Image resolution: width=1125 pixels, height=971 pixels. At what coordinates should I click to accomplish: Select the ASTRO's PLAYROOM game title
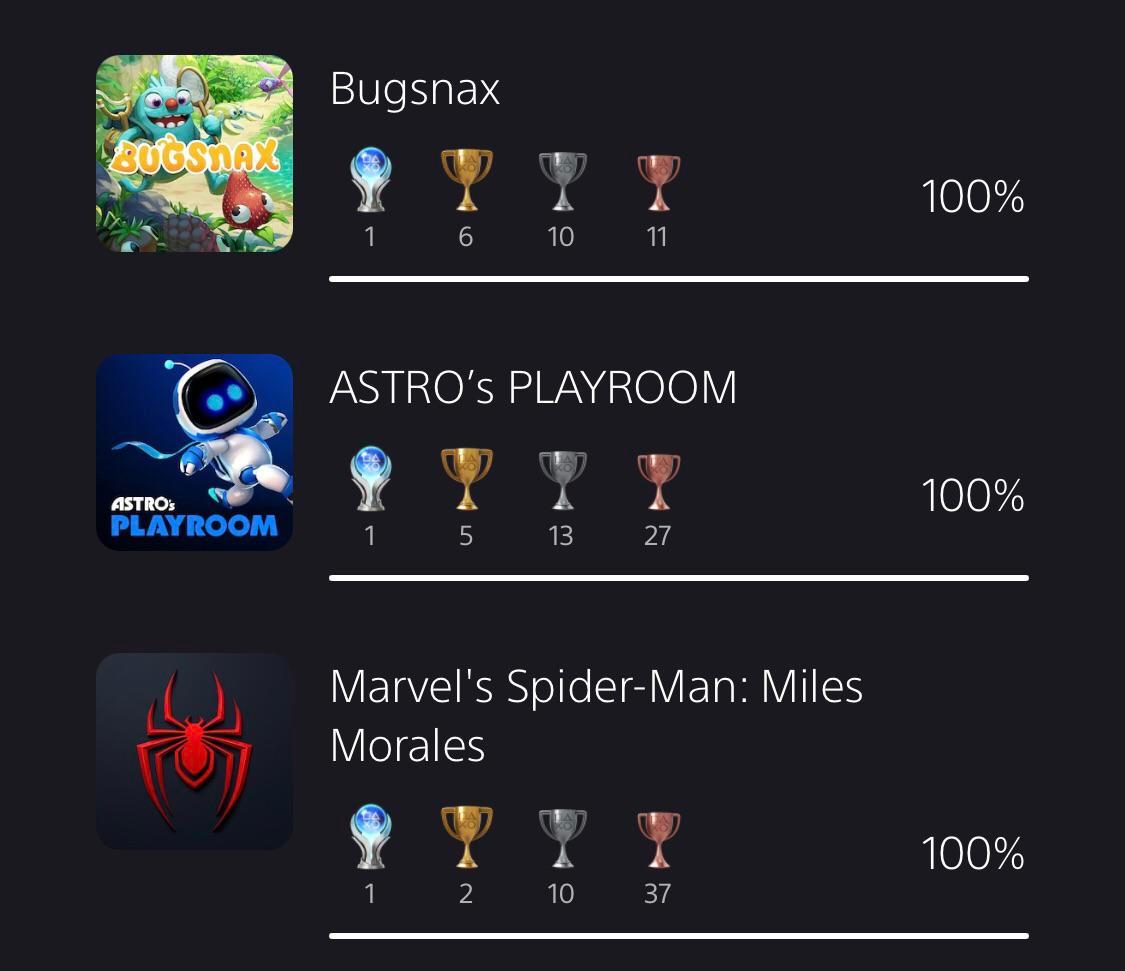coord(533,388)
